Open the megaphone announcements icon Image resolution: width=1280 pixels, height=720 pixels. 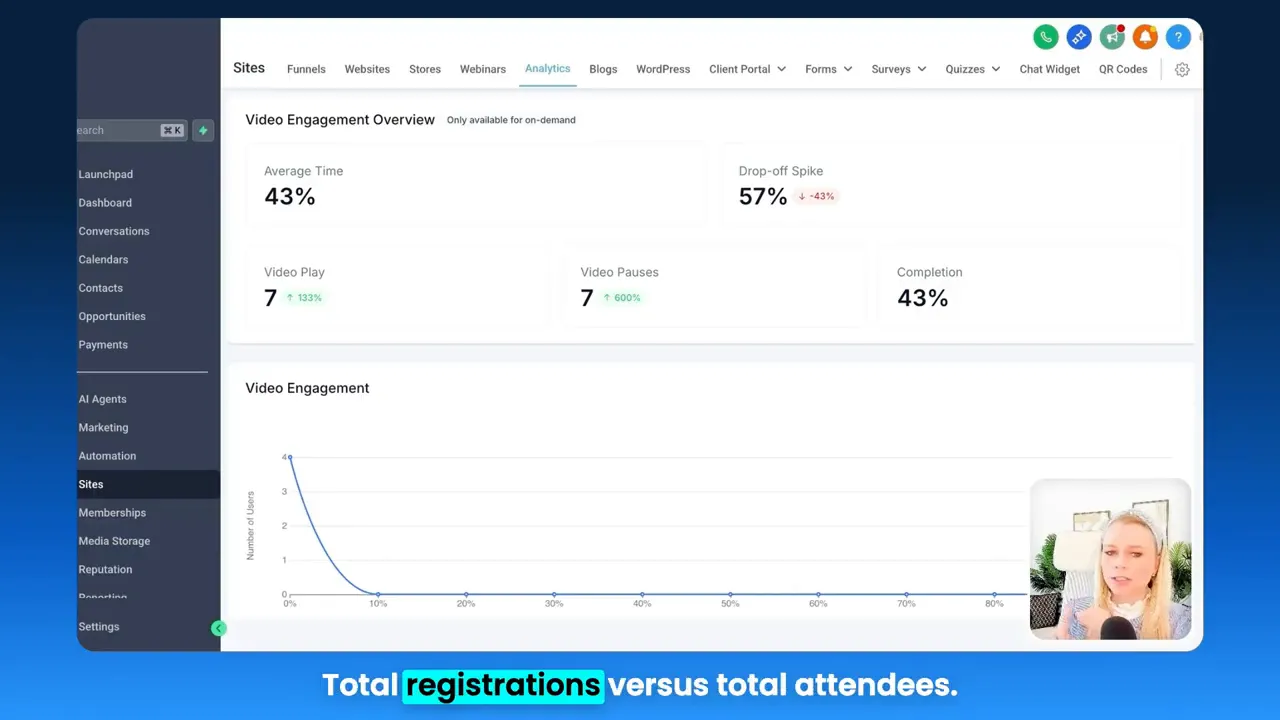click(1112, 36)
